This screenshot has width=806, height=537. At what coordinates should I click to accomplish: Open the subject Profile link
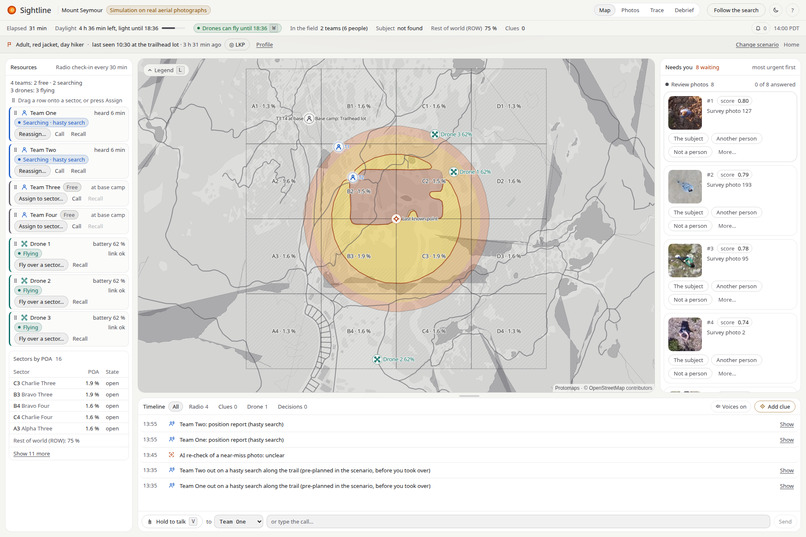click(x=264, y=45)
